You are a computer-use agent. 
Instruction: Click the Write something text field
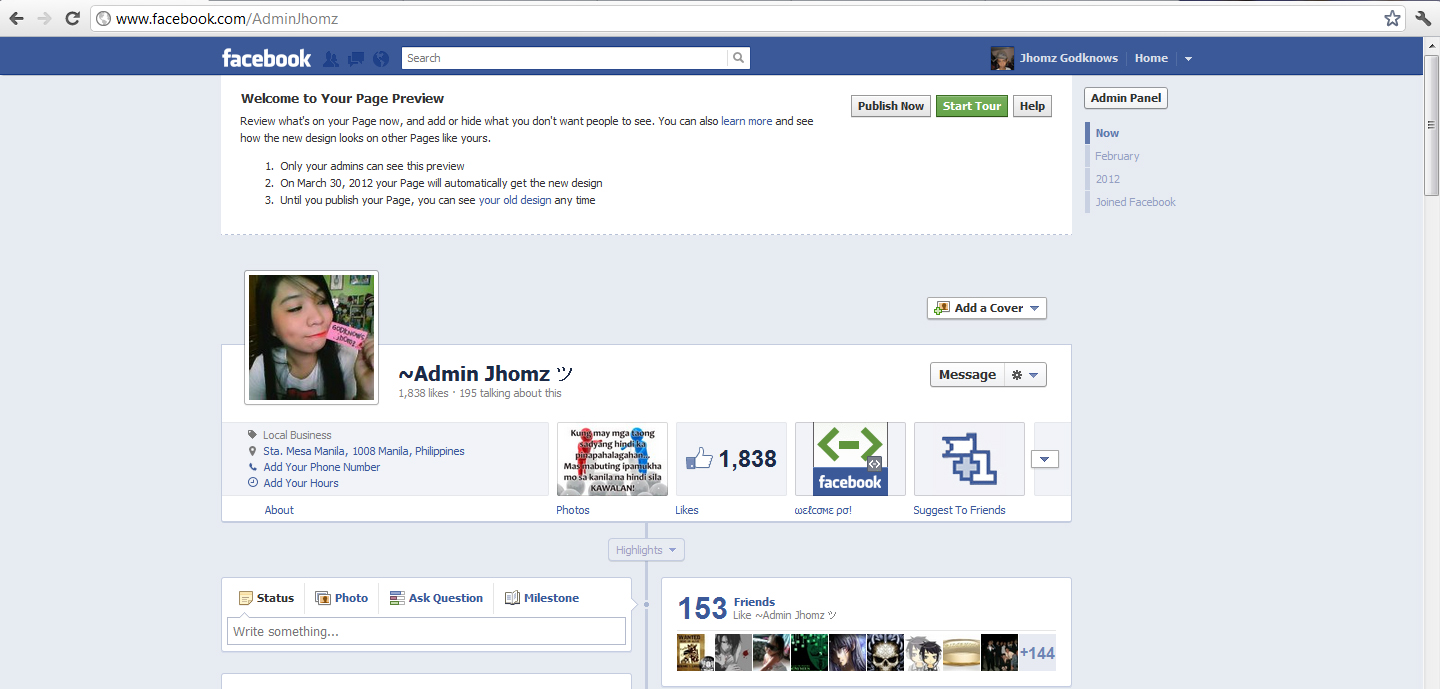click(426, 631)
